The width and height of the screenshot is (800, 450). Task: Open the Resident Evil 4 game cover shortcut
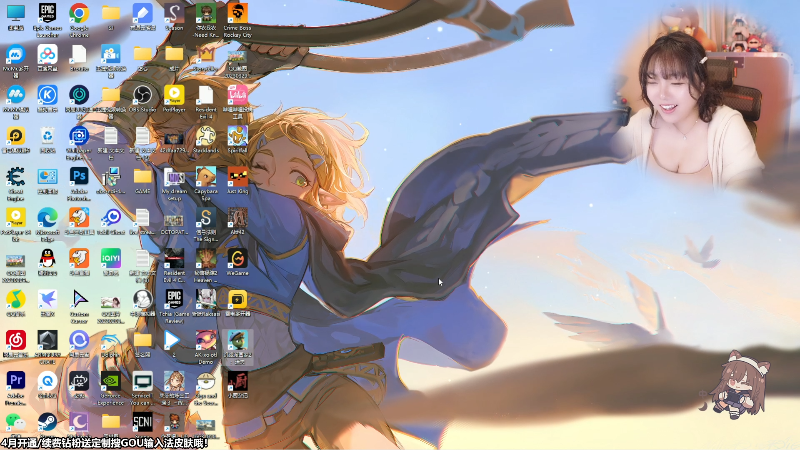click(174, 259)
